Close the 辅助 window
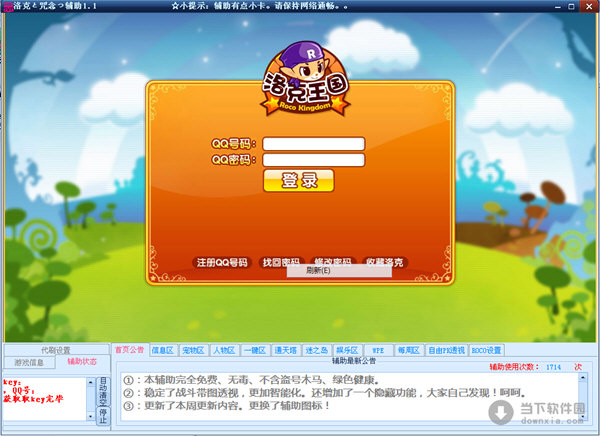Image resolution: width=600 pixels, height=436 pixels. click(588, 7)
